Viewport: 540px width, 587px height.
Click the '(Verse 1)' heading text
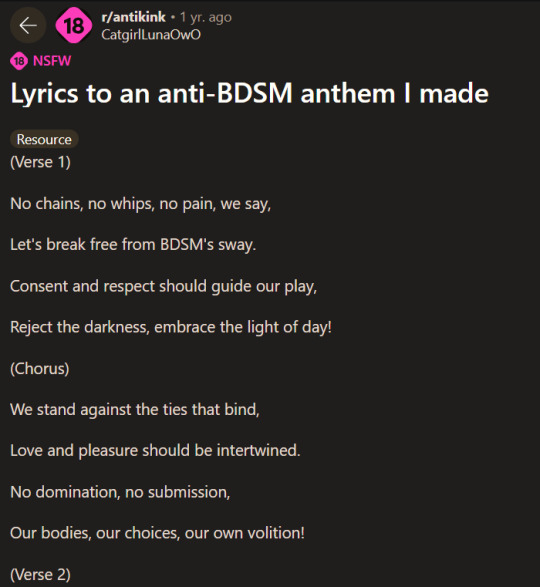coord(40,162)
